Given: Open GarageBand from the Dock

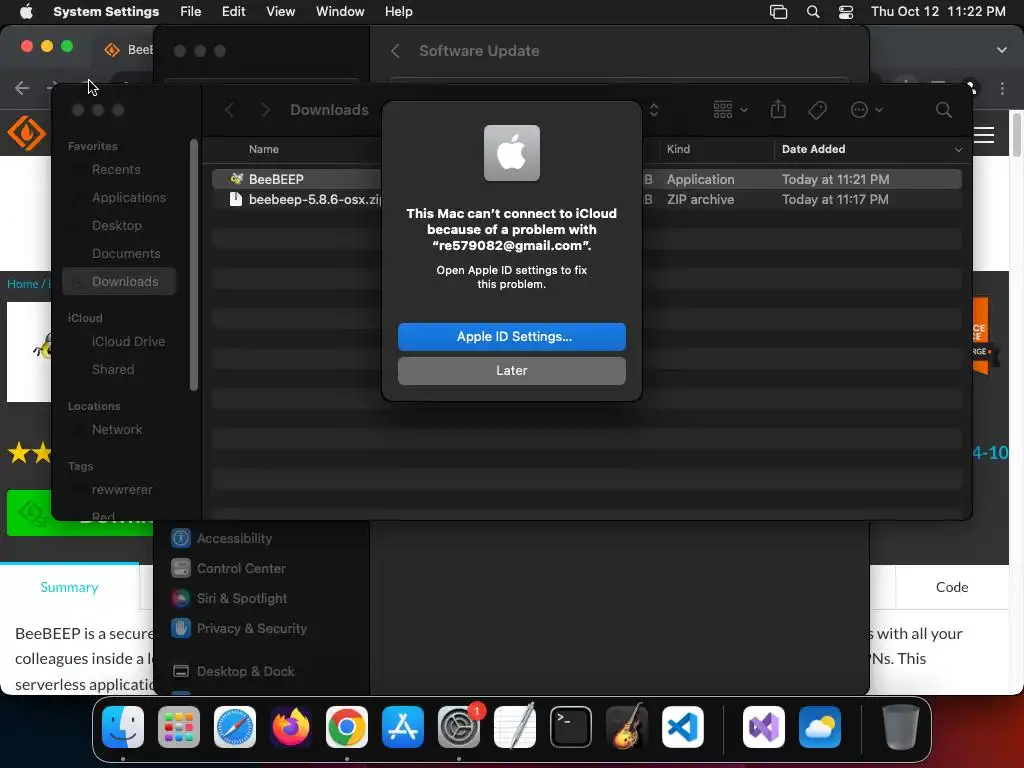Looking at the screenshot, I should click(627, 727).
